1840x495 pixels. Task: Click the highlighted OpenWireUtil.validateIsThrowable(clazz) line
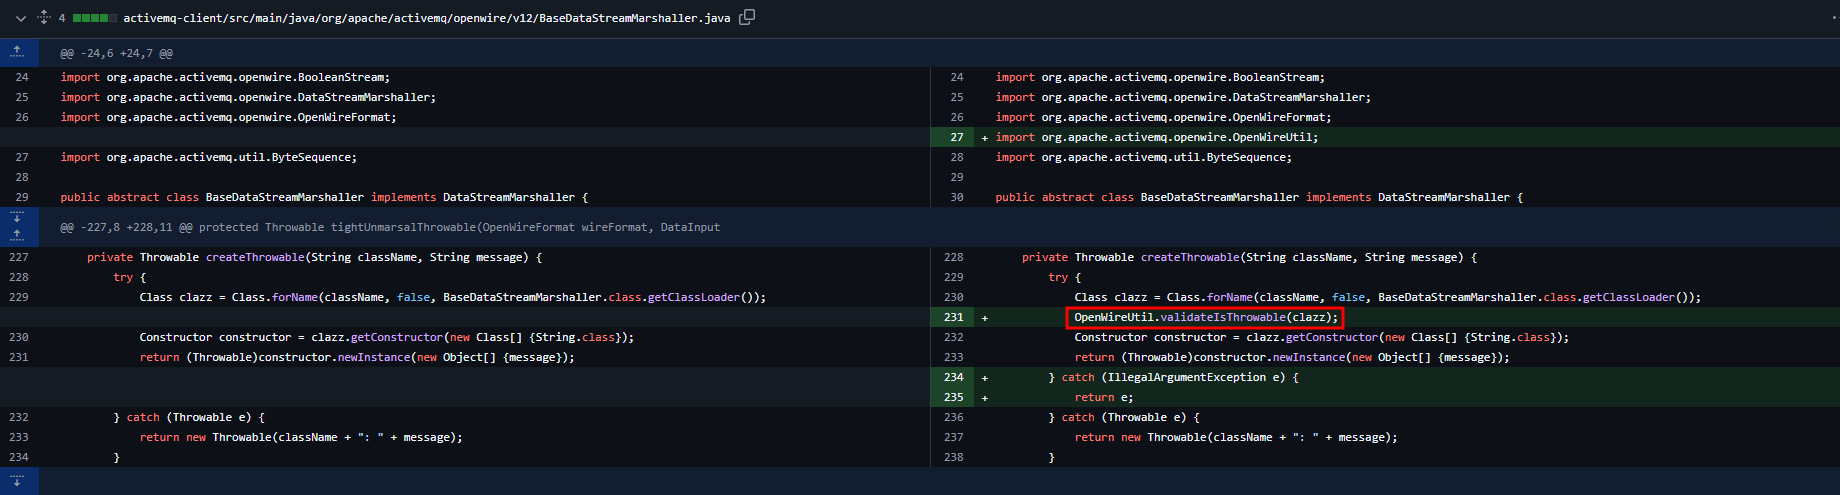click(x=1204, y=317)
